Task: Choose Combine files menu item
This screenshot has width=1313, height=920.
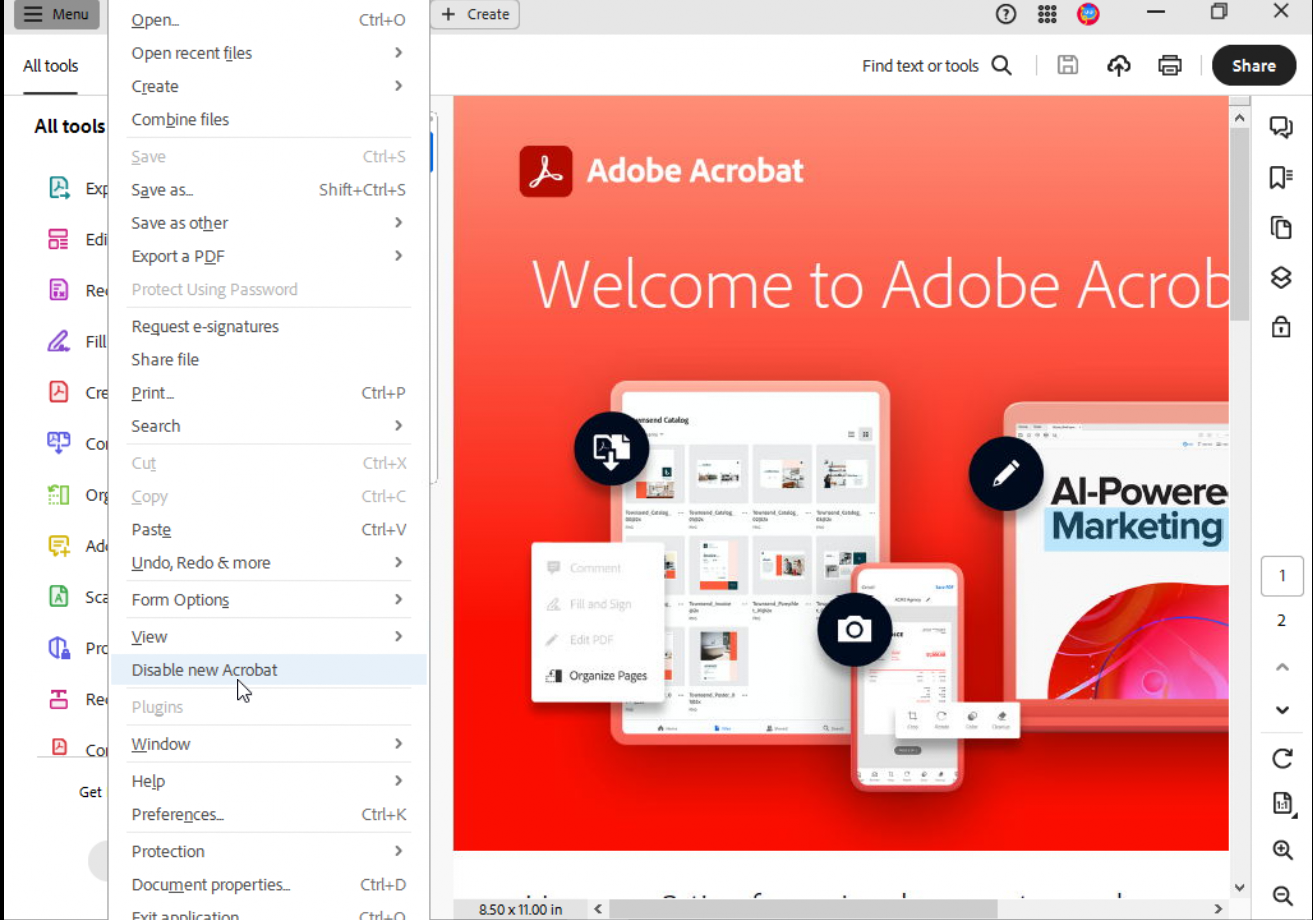Action: [268, 119]
